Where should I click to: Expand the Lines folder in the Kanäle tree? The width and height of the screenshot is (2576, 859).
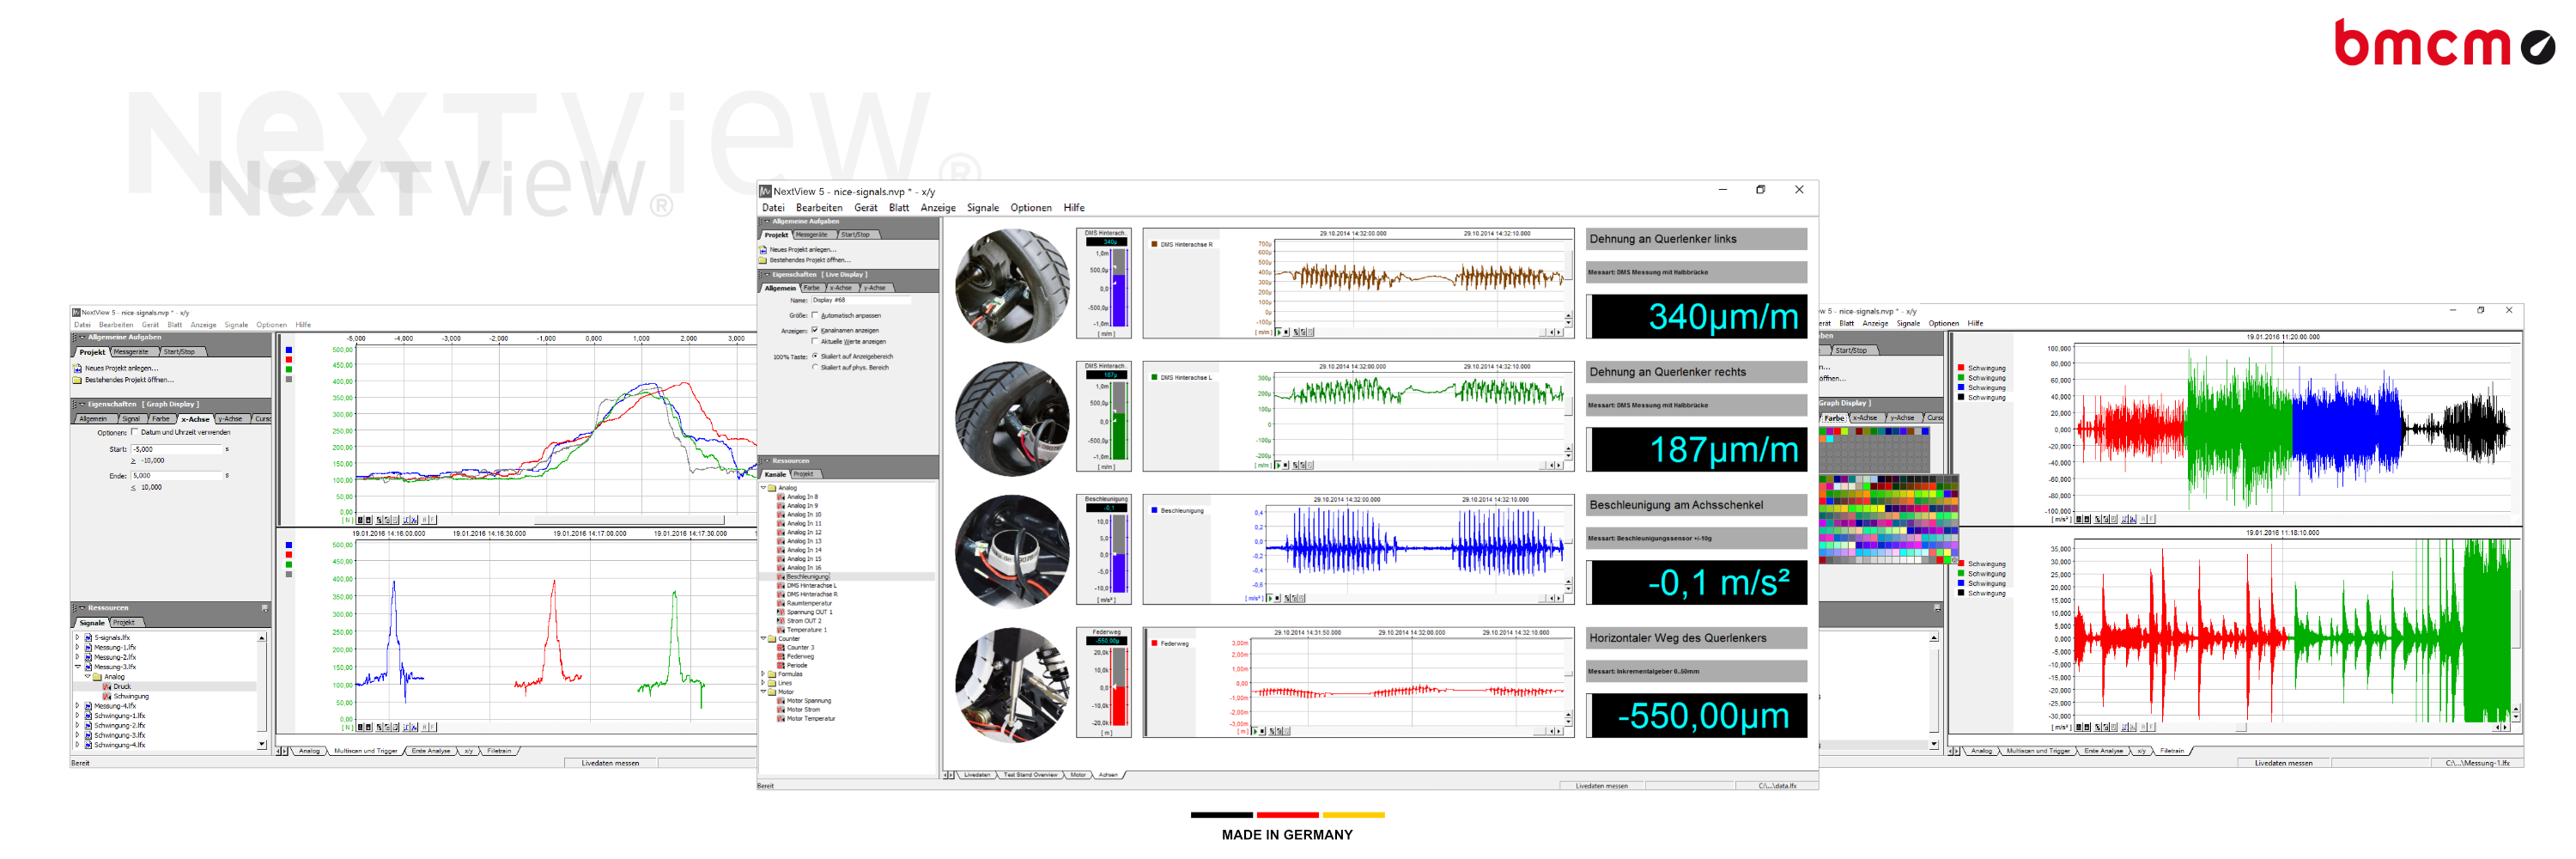(x=763, y=683)
